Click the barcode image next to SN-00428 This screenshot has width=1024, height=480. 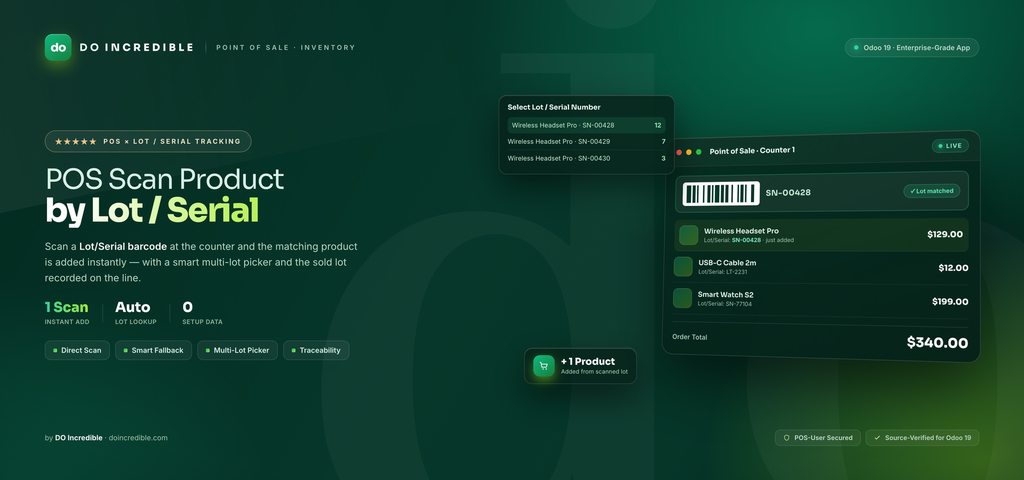pos(721,193)
